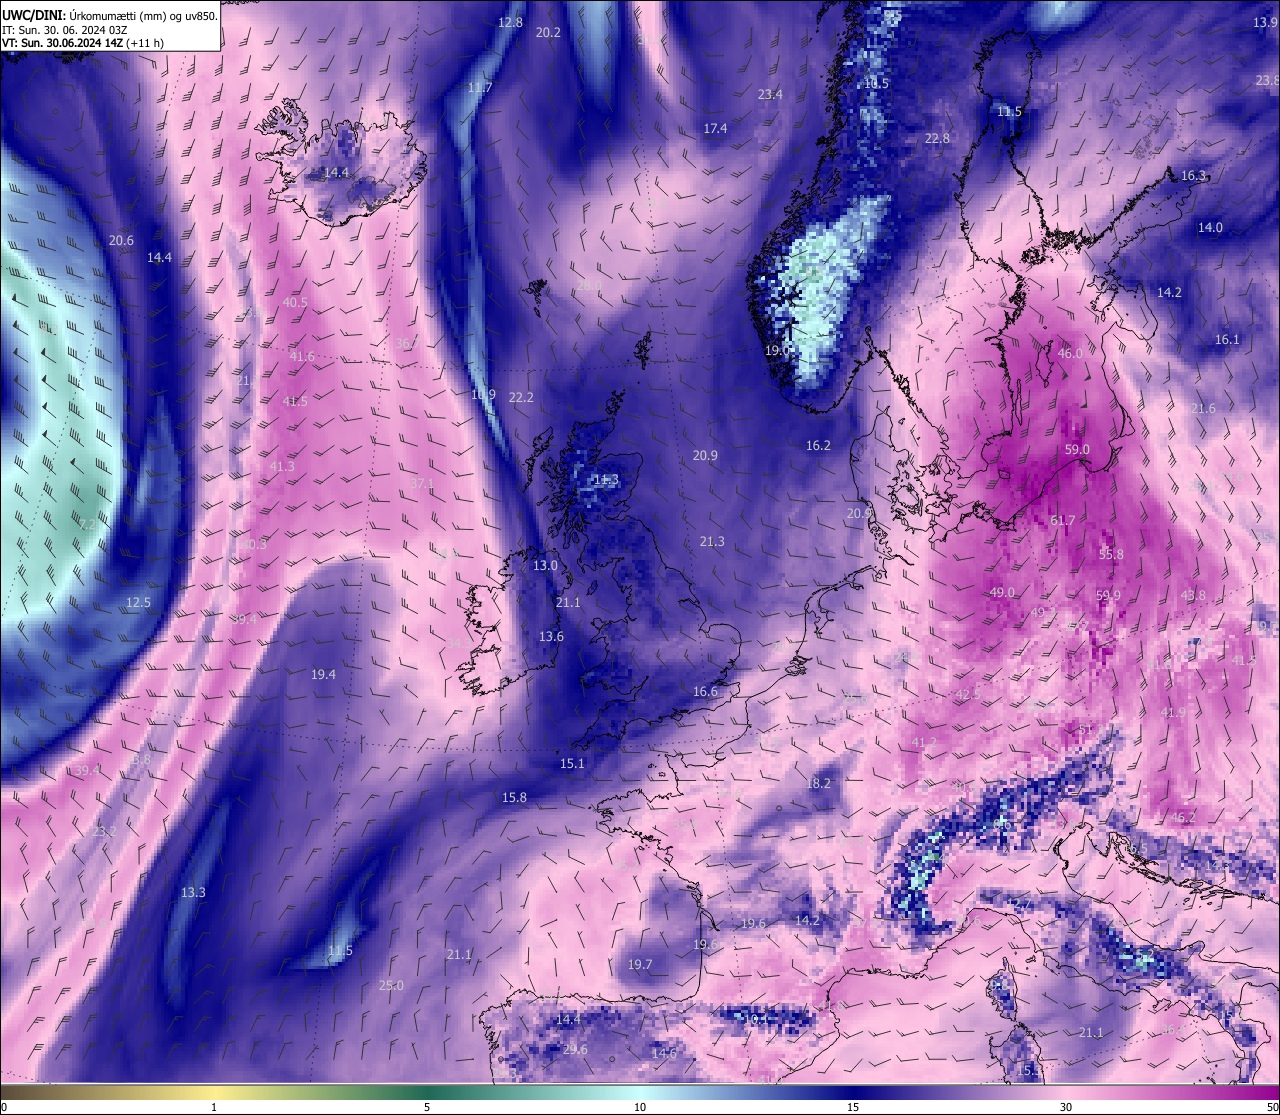Click the 22.8 map value
This screenshot has width=1280, height=1115.
point(937,138)
